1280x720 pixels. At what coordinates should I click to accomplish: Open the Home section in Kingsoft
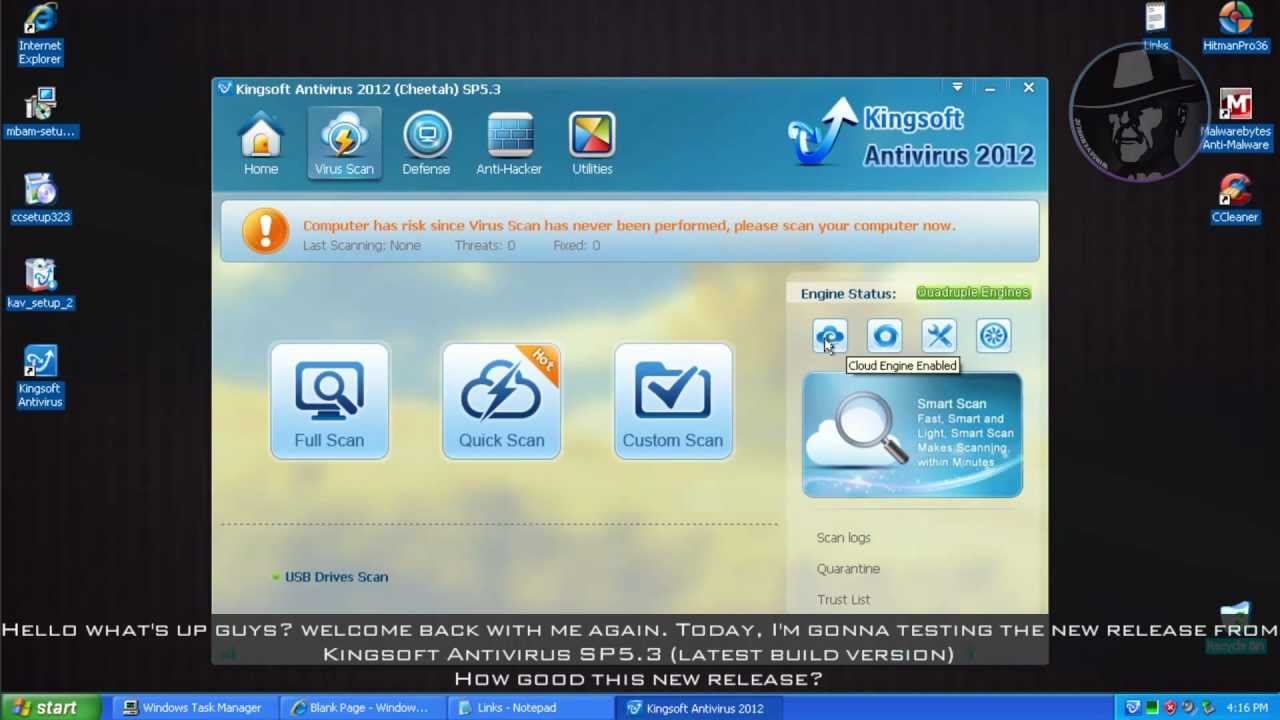click(261, 145)
